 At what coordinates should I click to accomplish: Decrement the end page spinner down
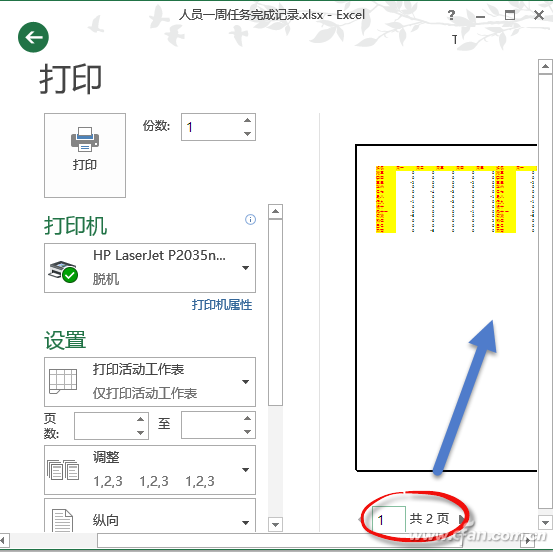click(248, 432)
